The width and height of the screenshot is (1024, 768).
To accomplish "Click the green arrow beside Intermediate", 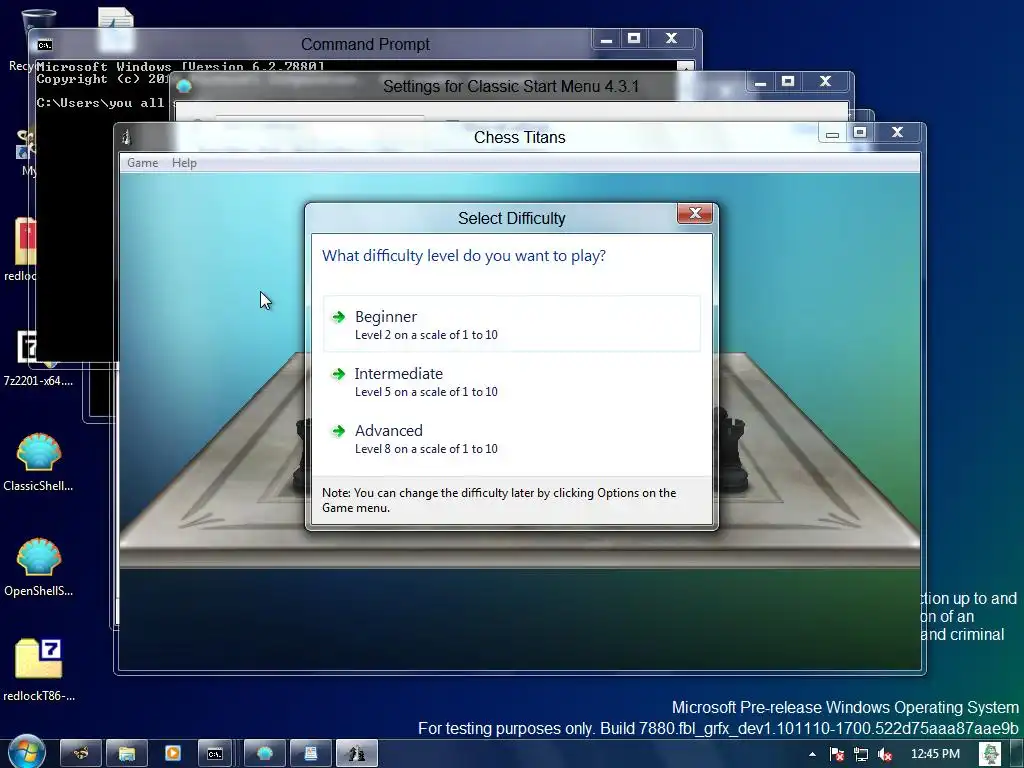I will (338, 374).
